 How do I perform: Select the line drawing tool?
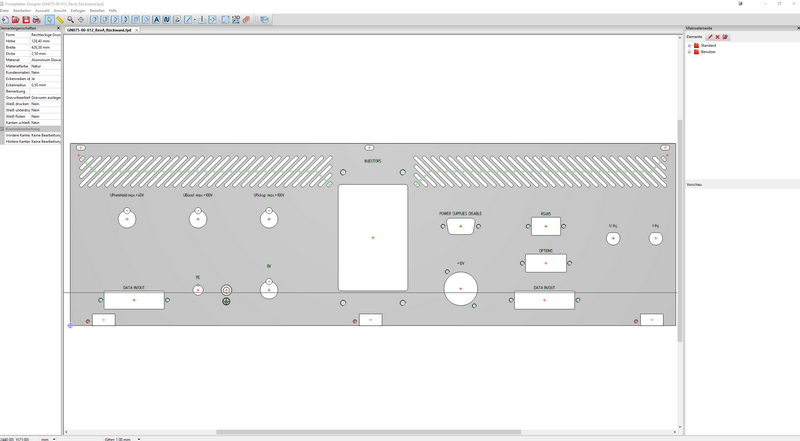click(188, 19)
